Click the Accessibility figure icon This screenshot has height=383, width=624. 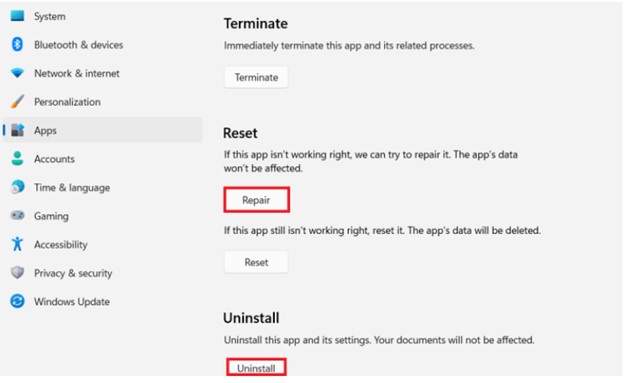(17, 244)
